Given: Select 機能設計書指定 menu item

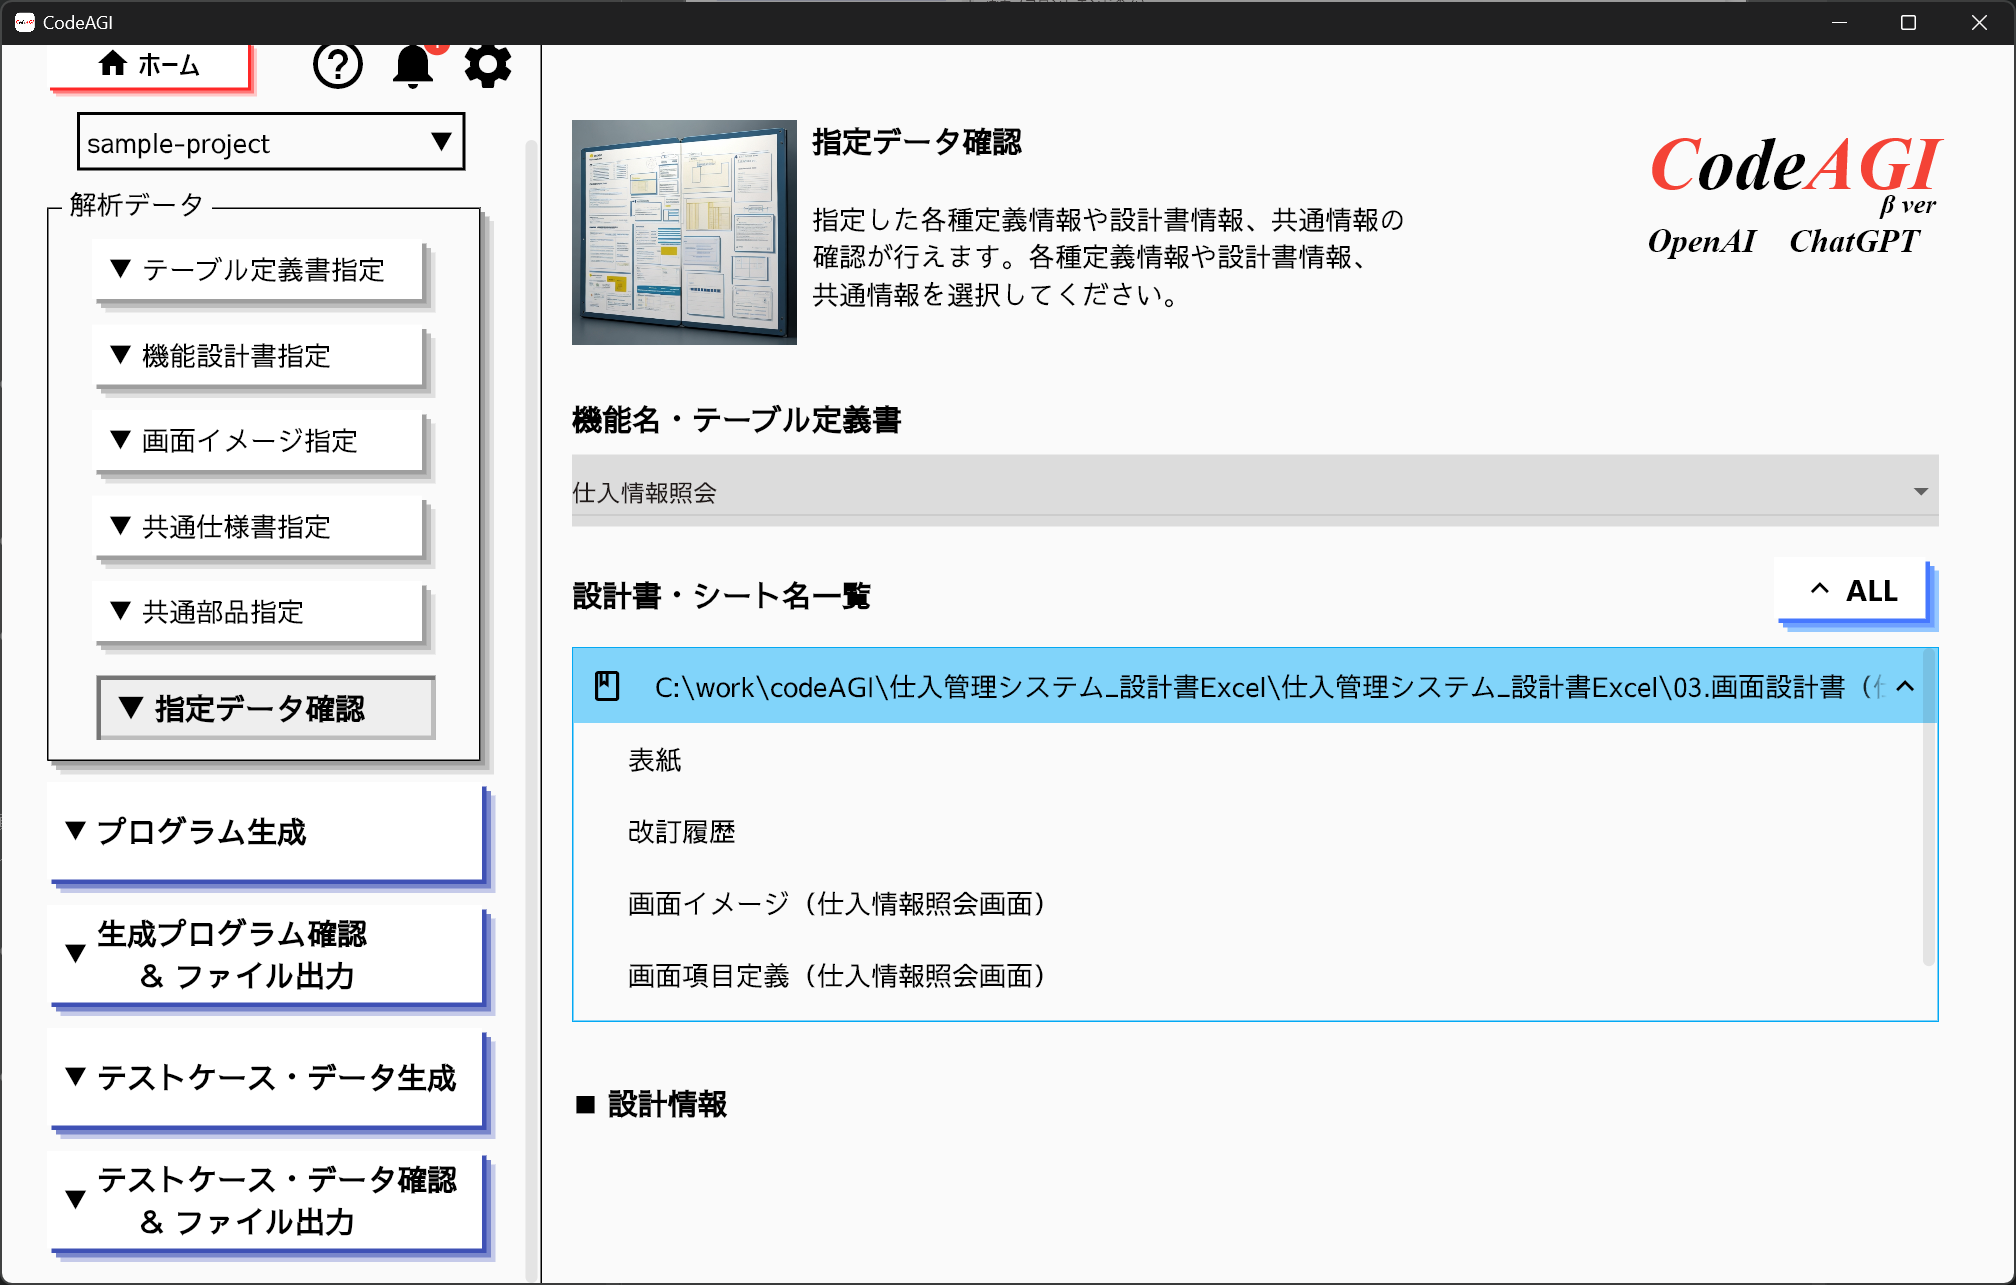Looking at the screenshot, I should click(259, 356).
